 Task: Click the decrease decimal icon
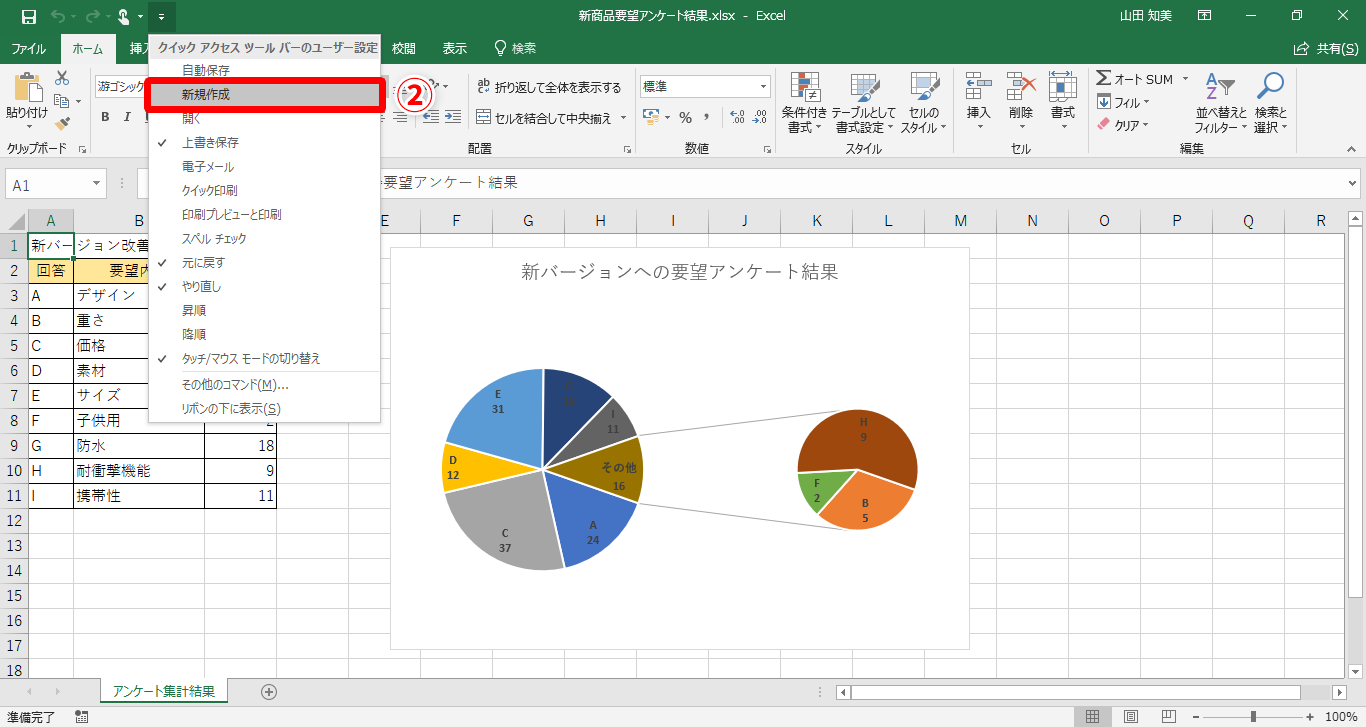click(761, 118)
